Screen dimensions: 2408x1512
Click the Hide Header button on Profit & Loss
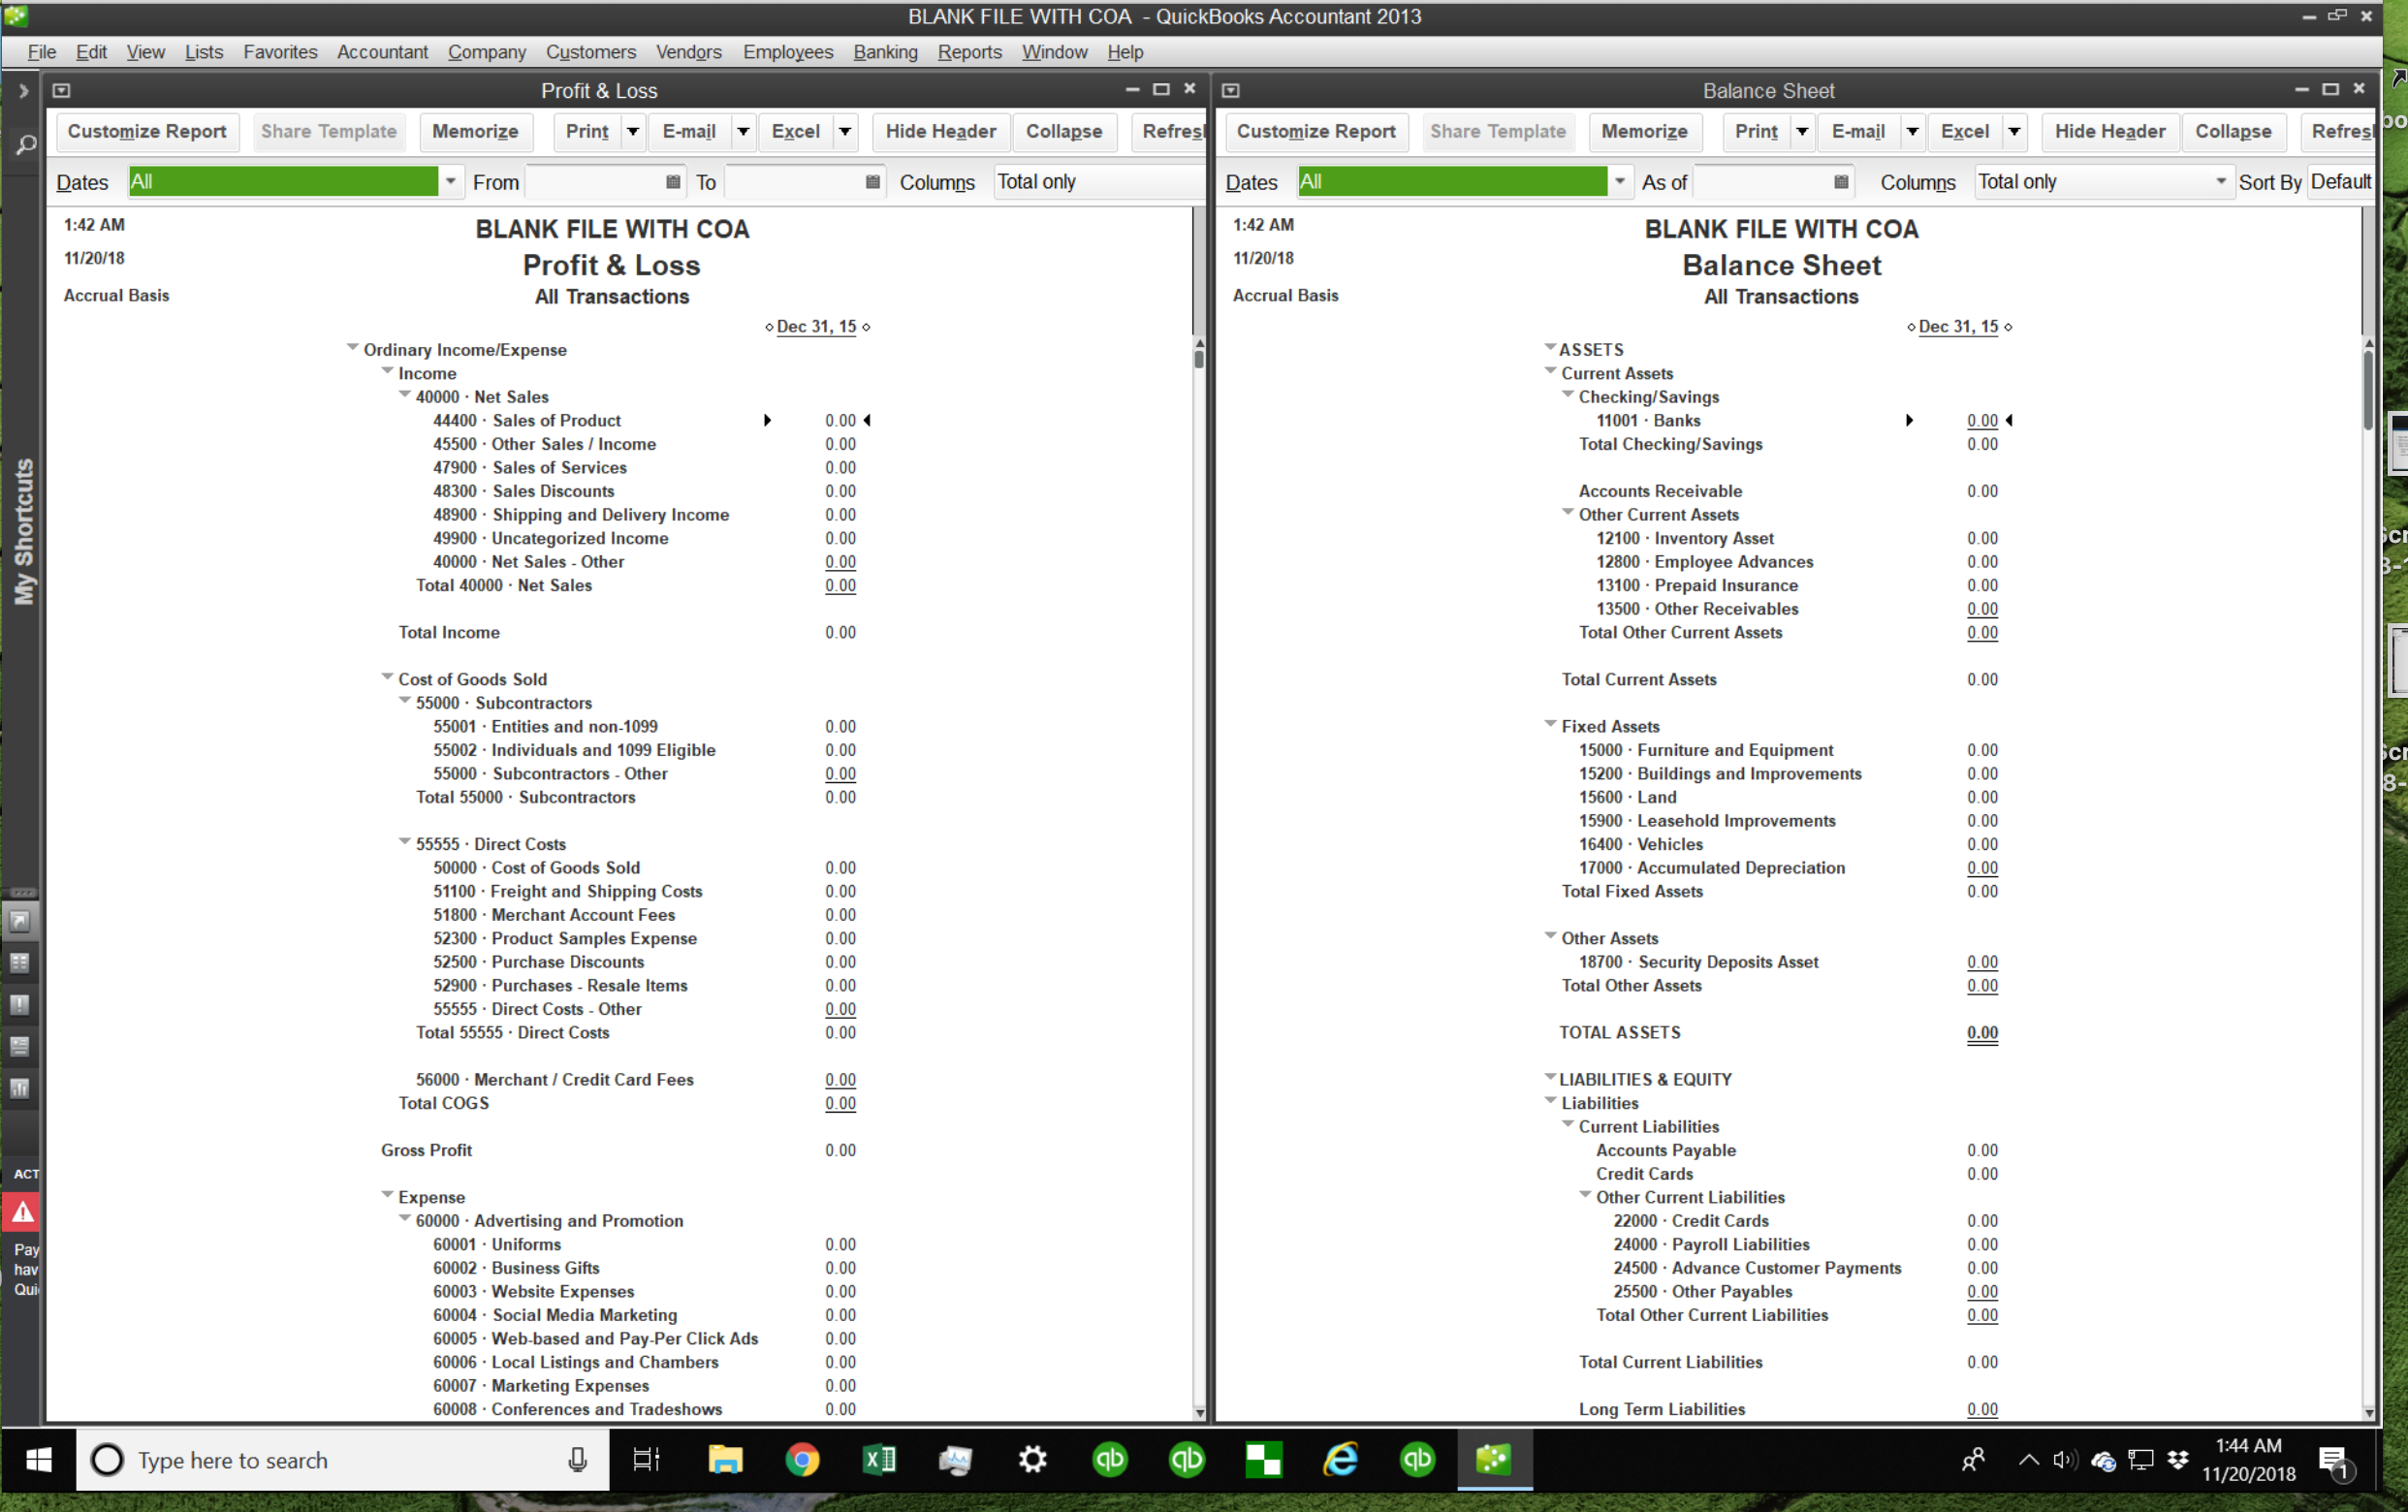pos(941,129)
